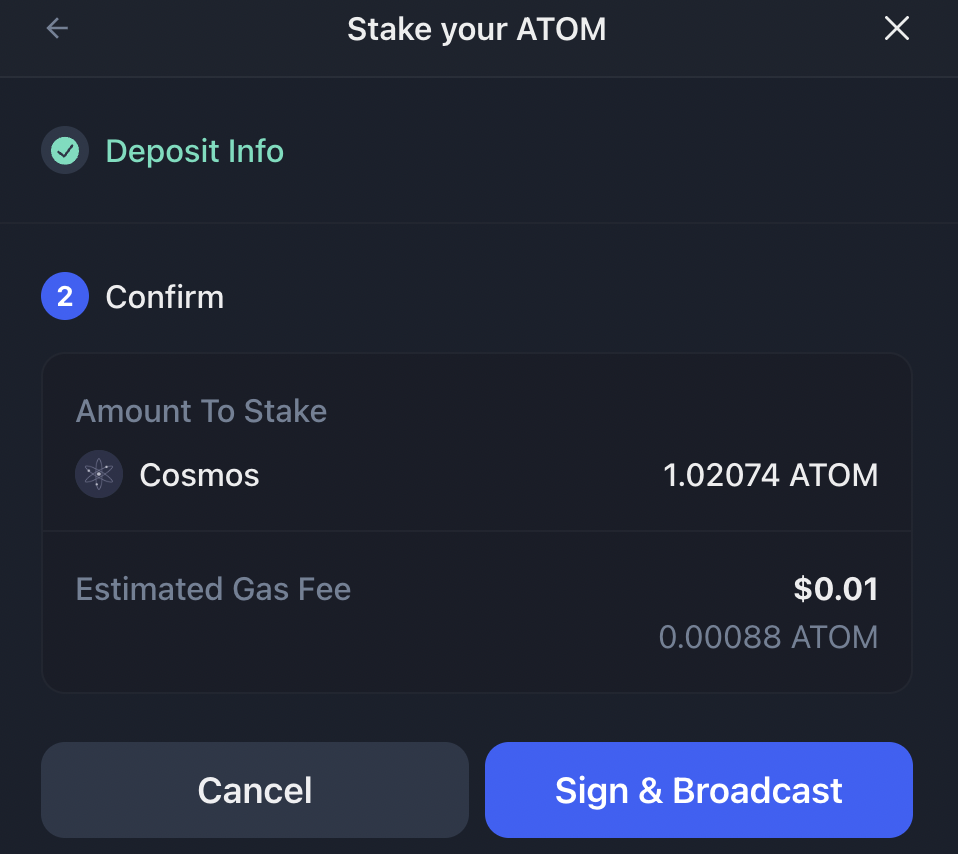The height and width of the screenshot is (854, 958).
Task: Click the $0.01 gas fee value
Action: tap(835, 589)
